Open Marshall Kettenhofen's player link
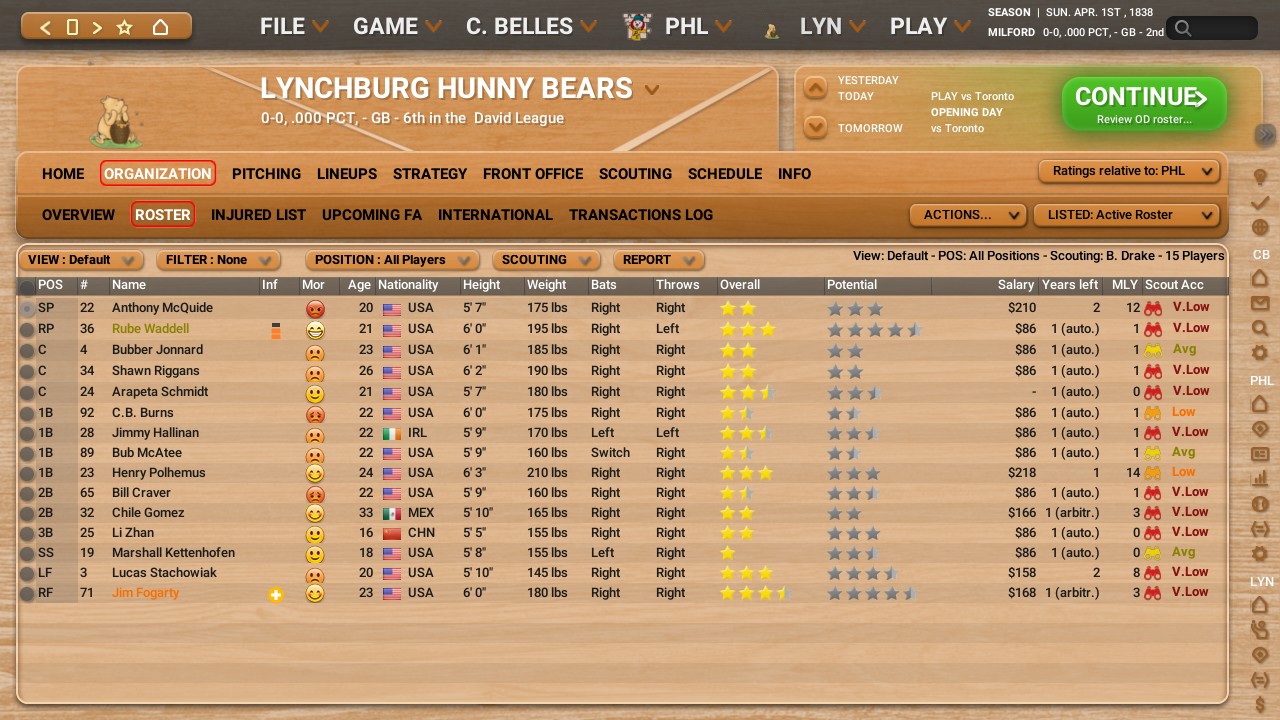1280x720 pixels. coord(173,553)
